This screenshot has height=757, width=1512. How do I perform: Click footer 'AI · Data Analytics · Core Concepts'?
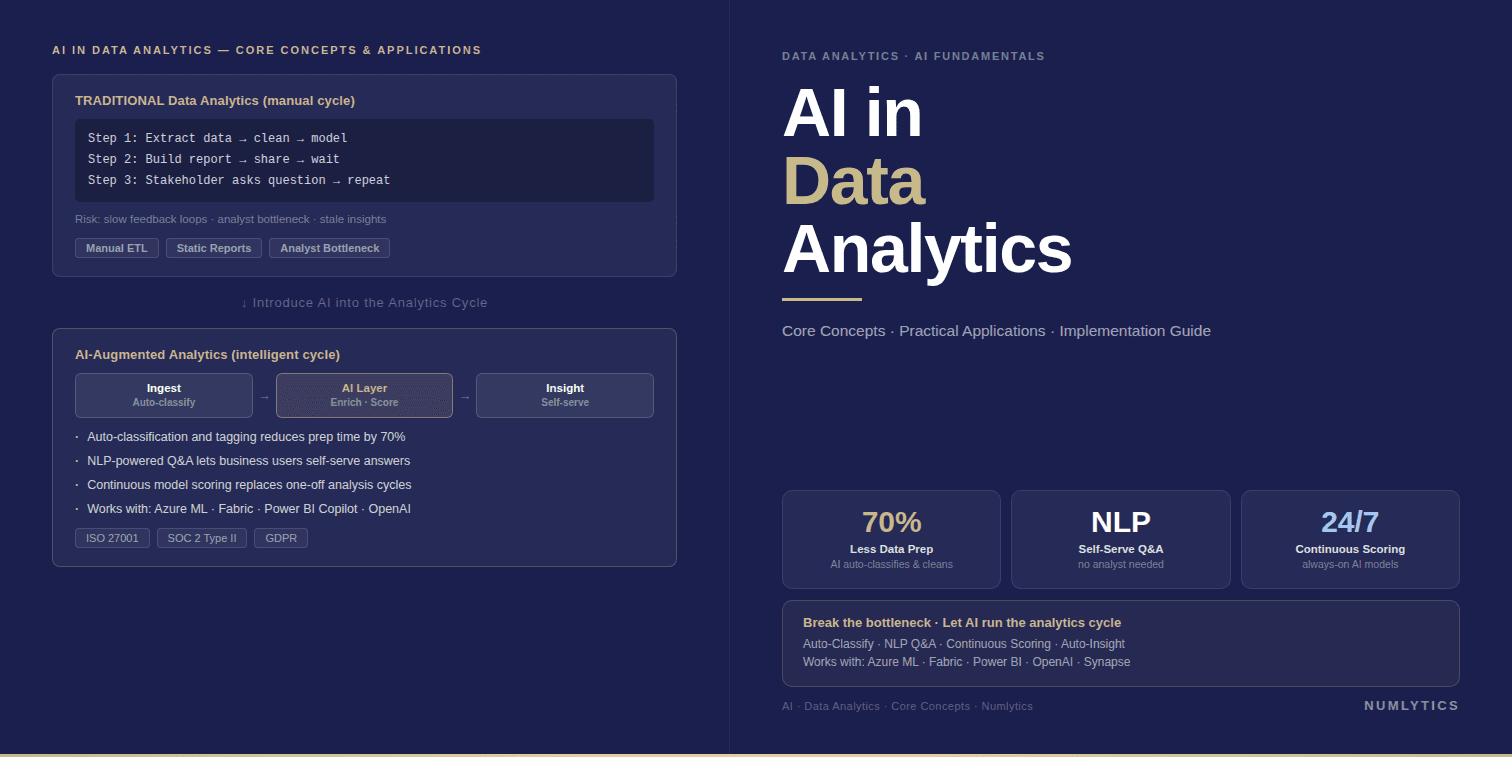[x=907, y=706]
